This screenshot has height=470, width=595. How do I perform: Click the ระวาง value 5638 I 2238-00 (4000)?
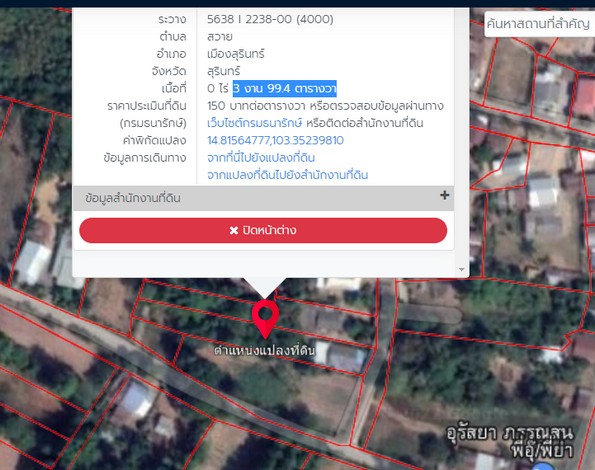click(x=270, y=19)
